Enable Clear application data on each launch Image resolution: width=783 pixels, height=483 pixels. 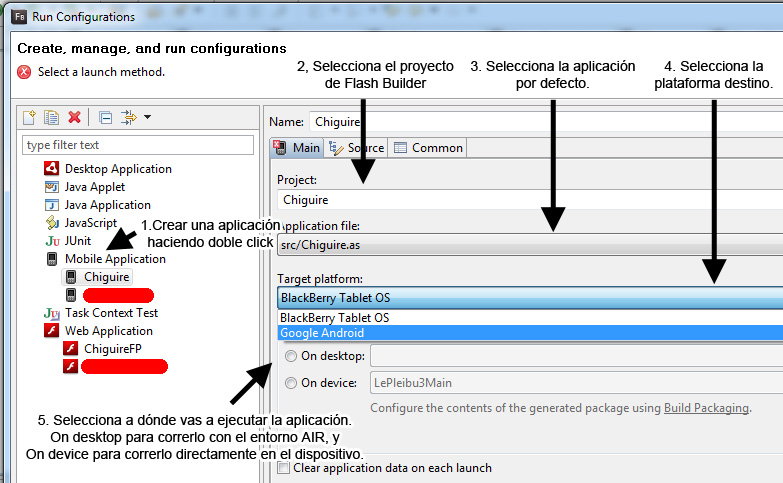tap(284, 468)
